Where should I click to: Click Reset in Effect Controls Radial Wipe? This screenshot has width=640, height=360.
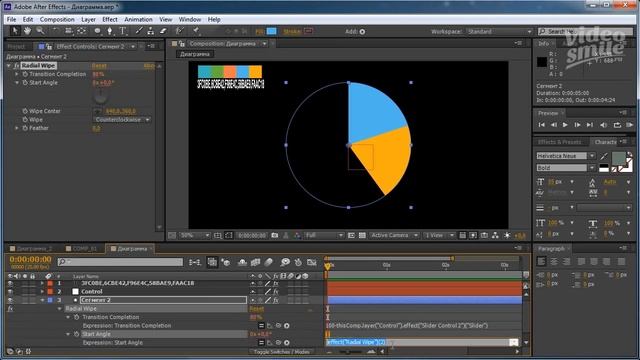99,66
